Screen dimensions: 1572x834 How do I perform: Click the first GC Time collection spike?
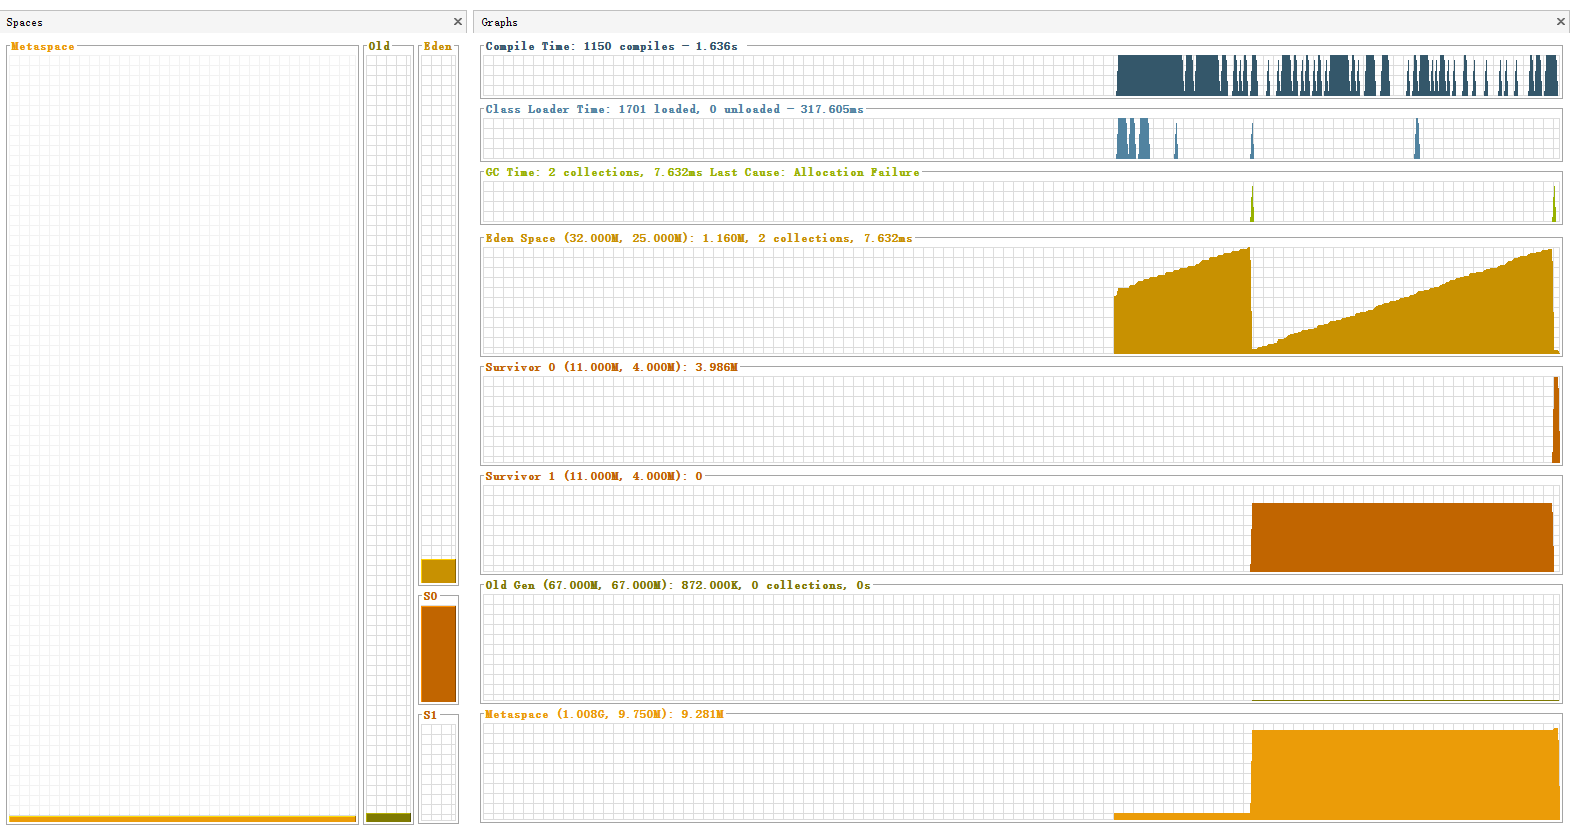pos(1252,205)
